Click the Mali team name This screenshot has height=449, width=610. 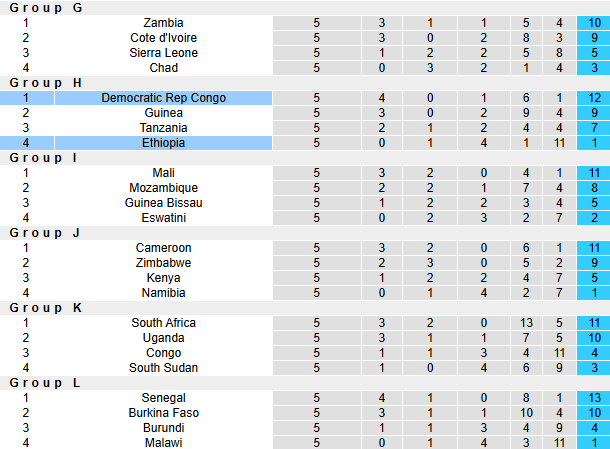(163, 173)
